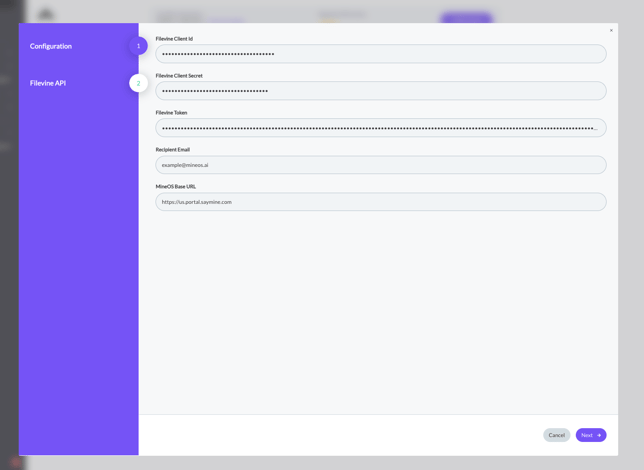Screen dimensions: 644x470
Task: Focus the Filevine Token field
Action: point(381,128)
